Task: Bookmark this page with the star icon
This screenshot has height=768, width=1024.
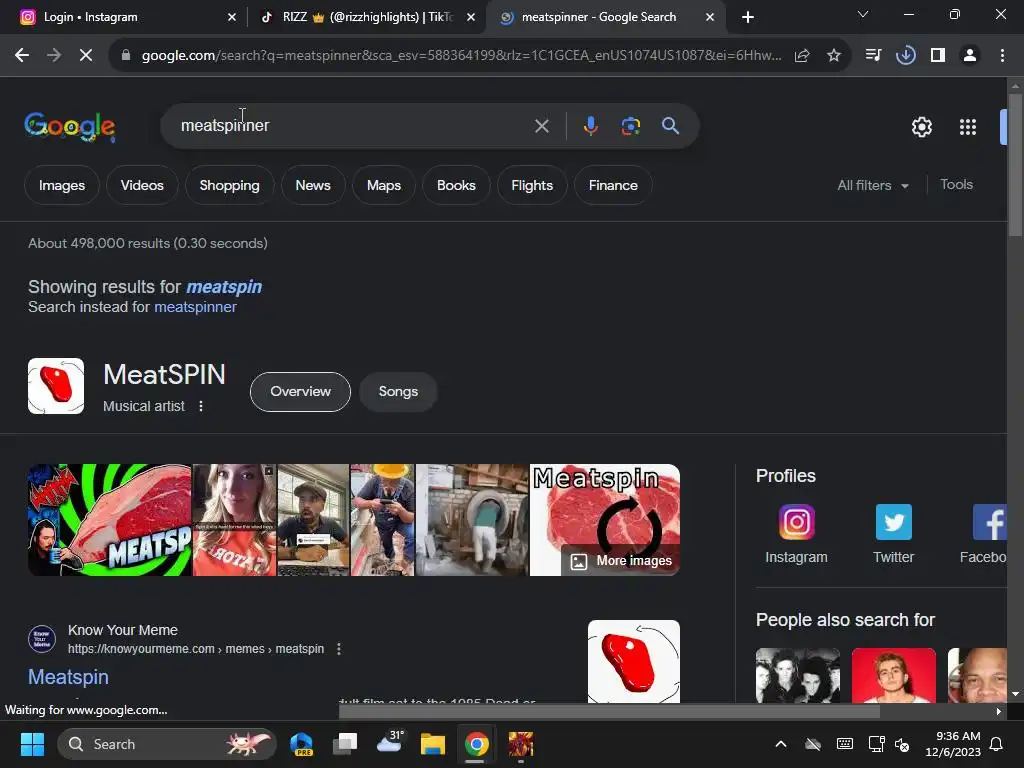Action: [x=834, y=56]
